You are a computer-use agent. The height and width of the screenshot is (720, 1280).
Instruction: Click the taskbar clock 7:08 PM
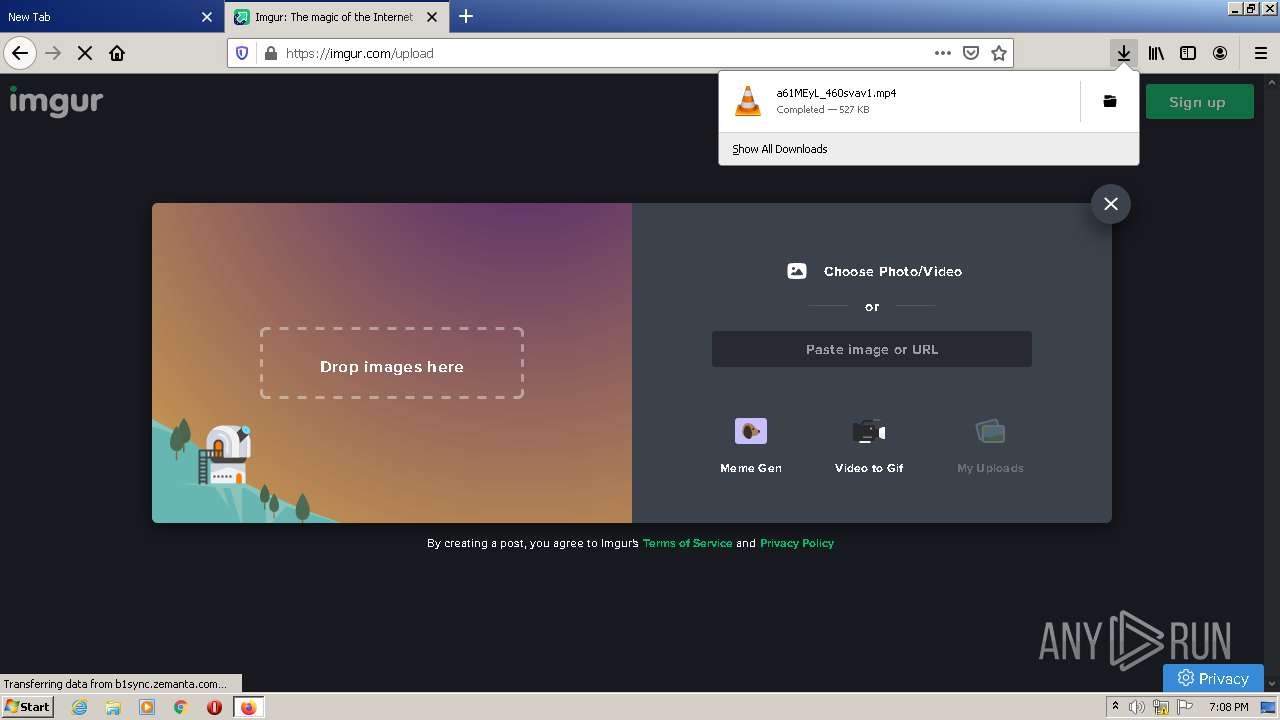tap(1228, 707)
